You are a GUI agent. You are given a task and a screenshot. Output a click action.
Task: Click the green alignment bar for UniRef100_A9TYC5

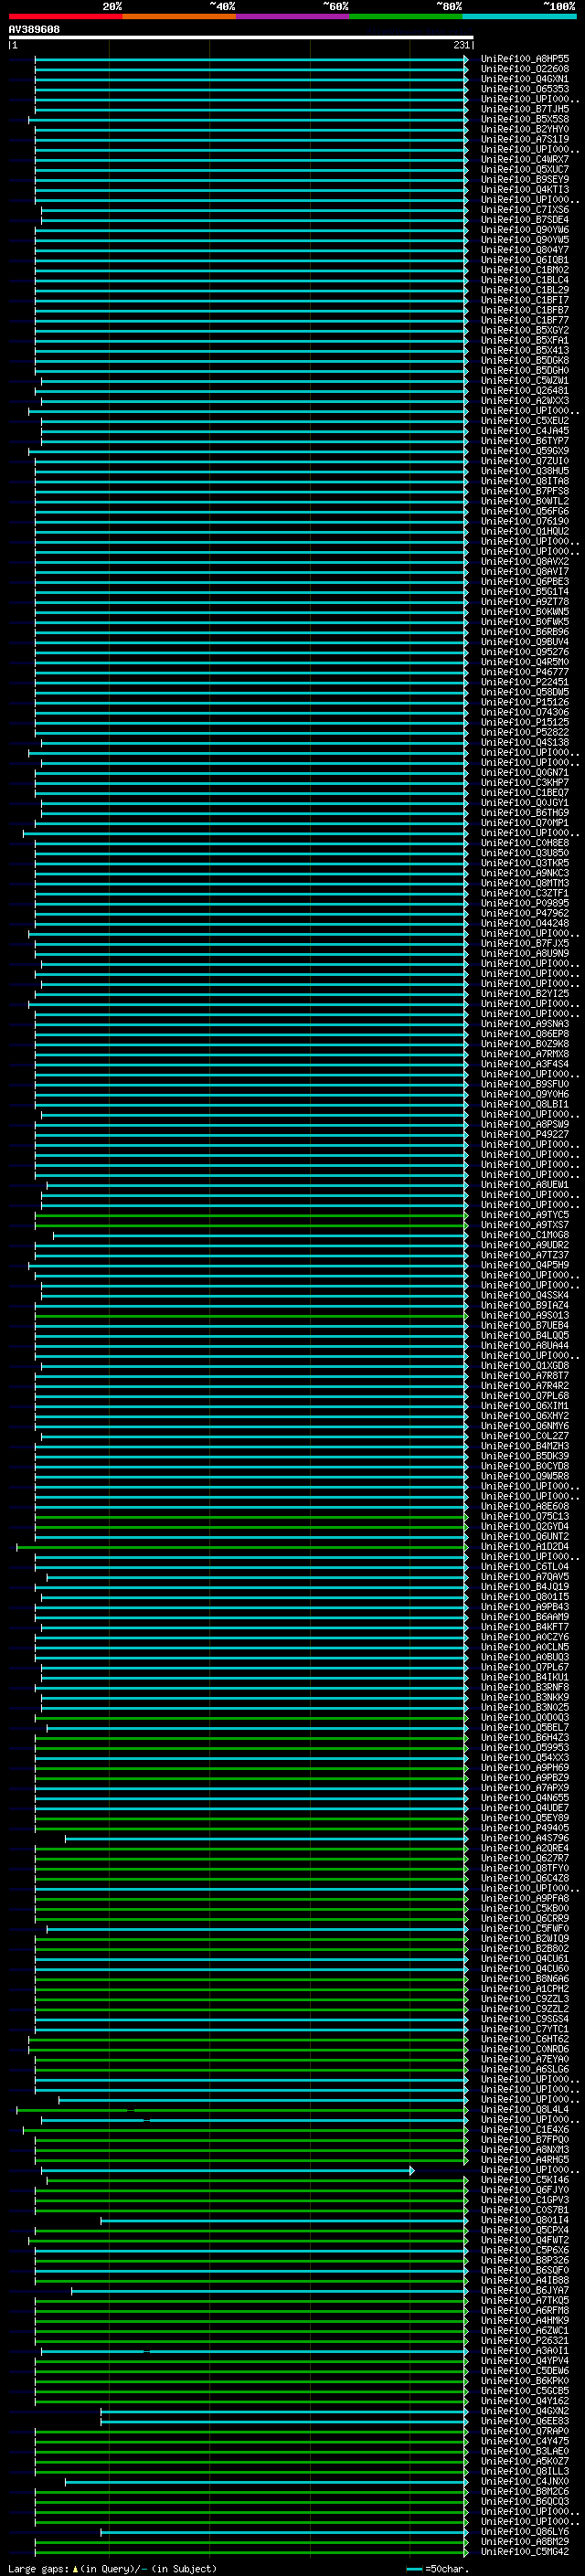(251, 1214)
